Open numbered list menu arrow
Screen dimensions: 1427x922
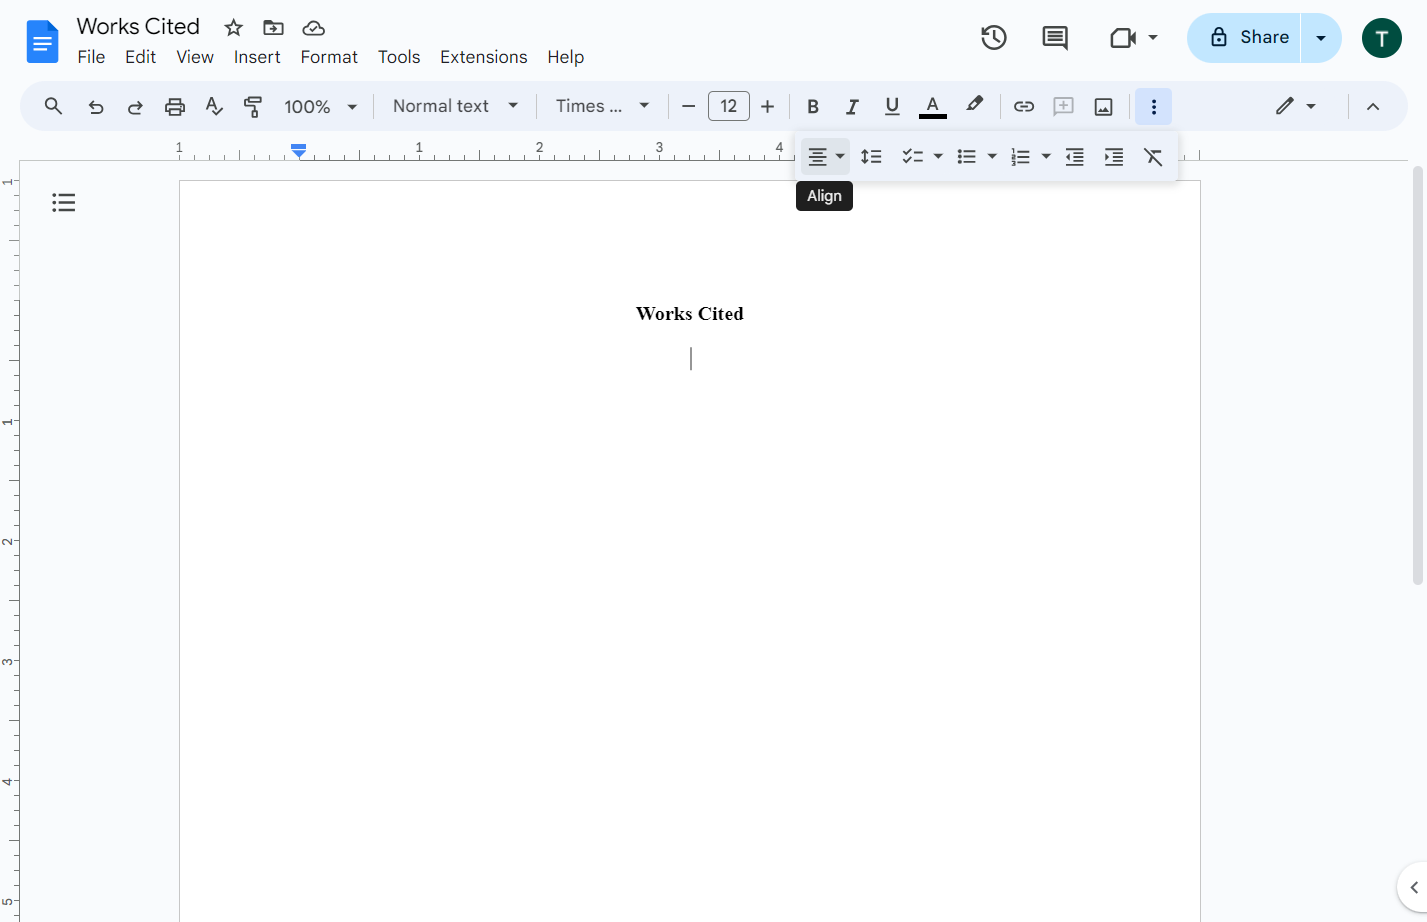[x=1046, y=157]
